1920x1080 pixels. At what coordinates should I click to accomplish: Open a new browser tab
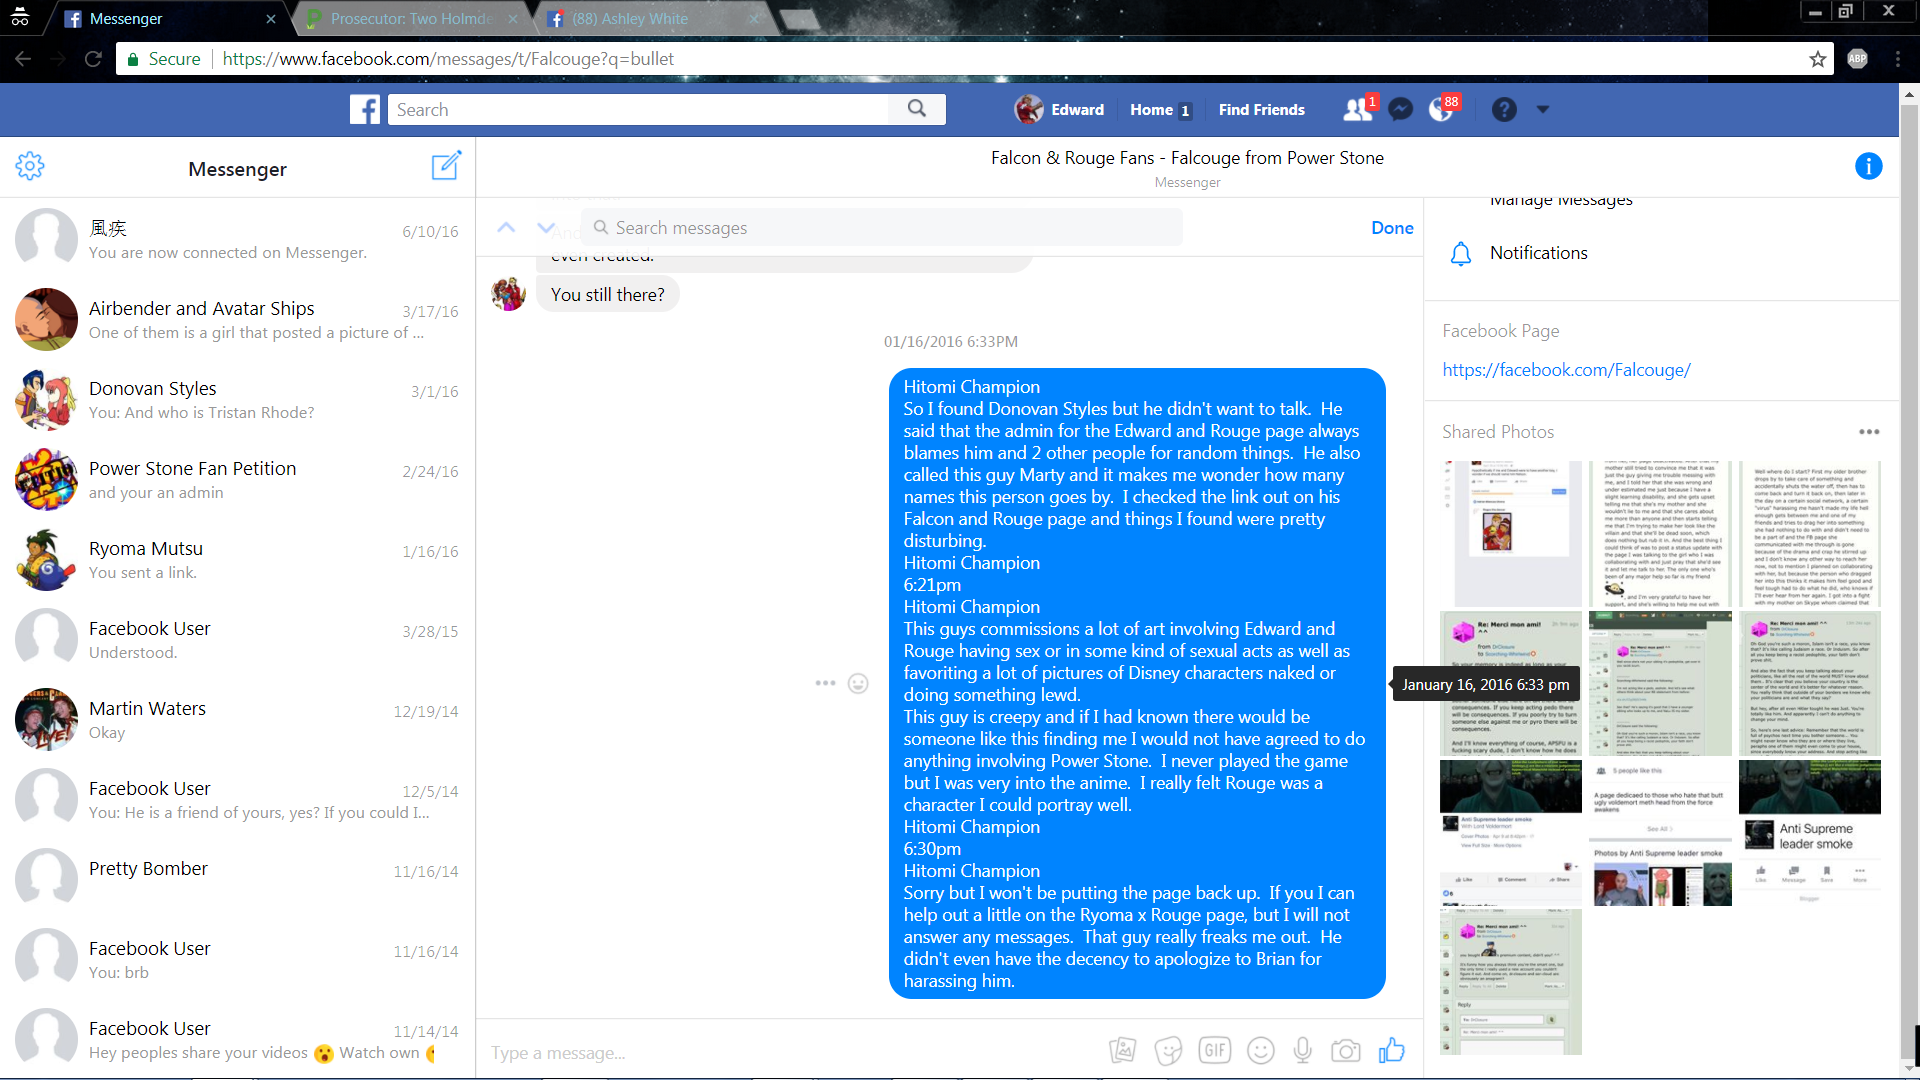point(799,19)
